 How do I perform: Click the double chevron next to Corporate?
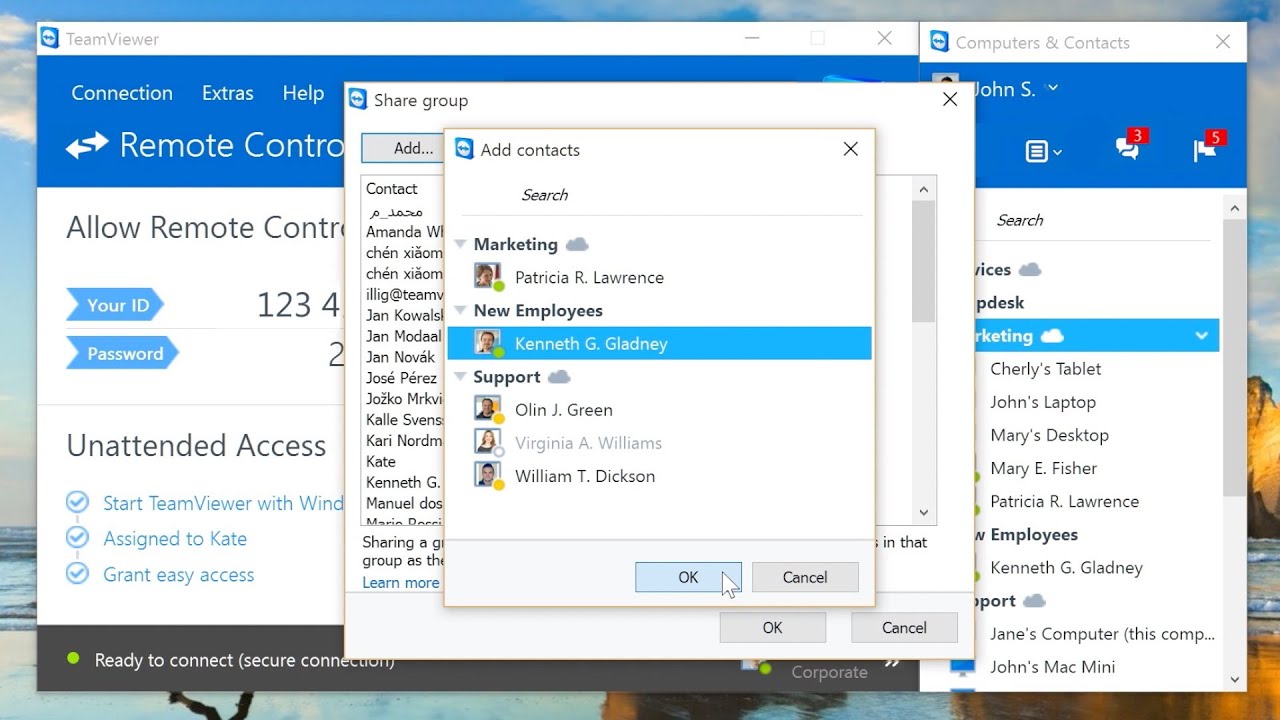pos(891,661)
